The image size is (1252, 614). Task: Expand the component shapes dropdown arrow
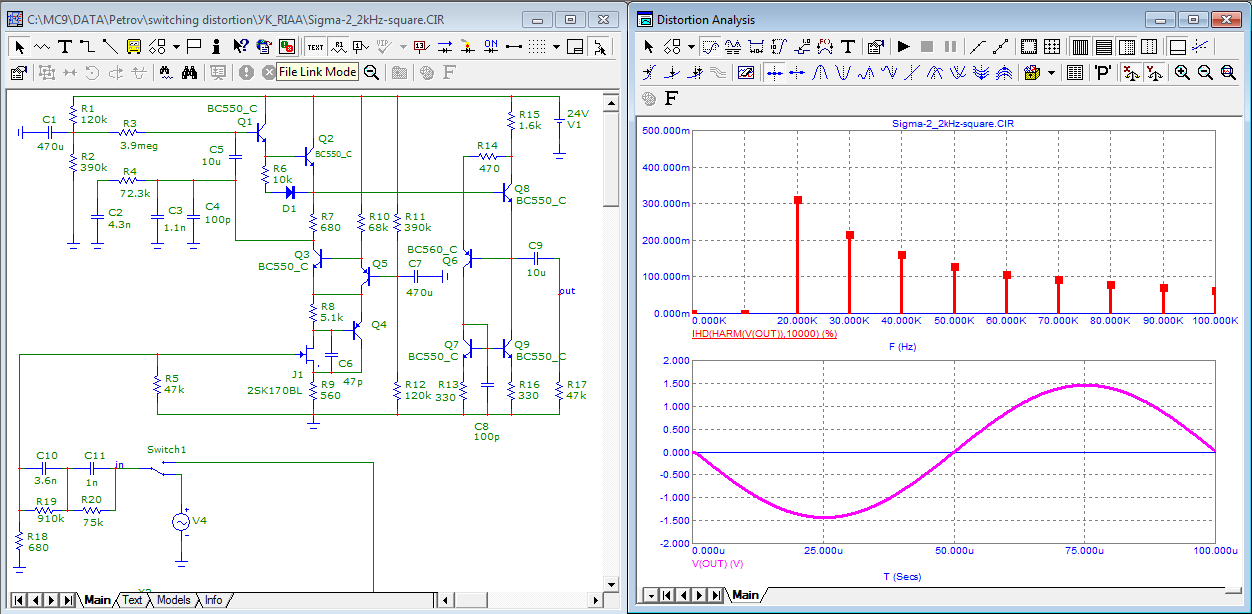click(176, 46)
